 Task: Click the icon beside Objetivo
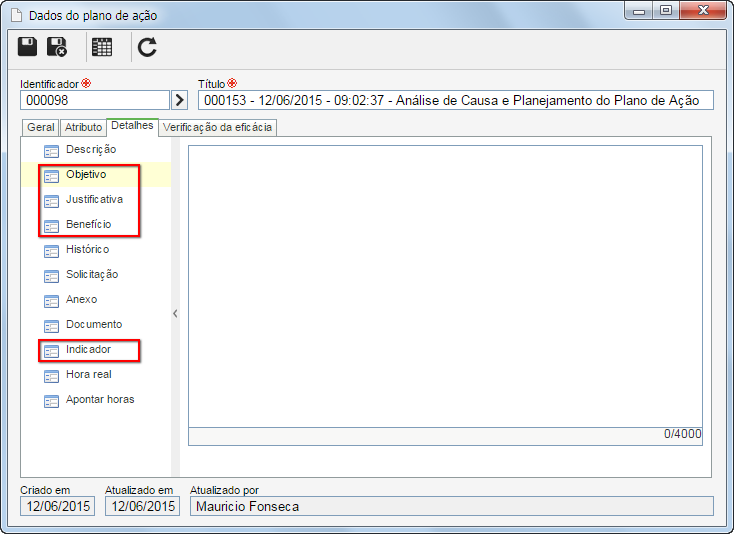pos(51,176)
